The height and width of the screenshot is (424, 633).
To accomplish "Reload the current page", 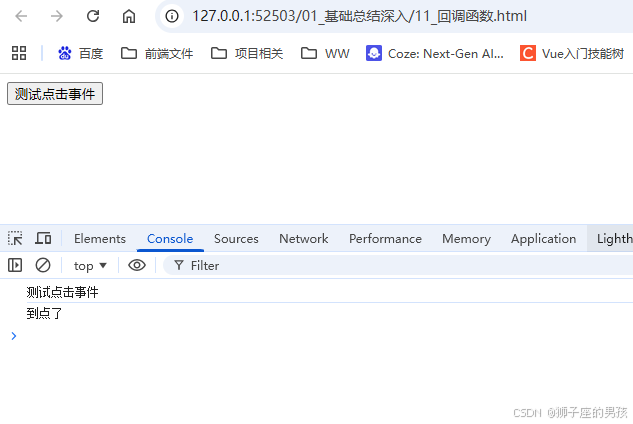I will [x=93, y=16].
